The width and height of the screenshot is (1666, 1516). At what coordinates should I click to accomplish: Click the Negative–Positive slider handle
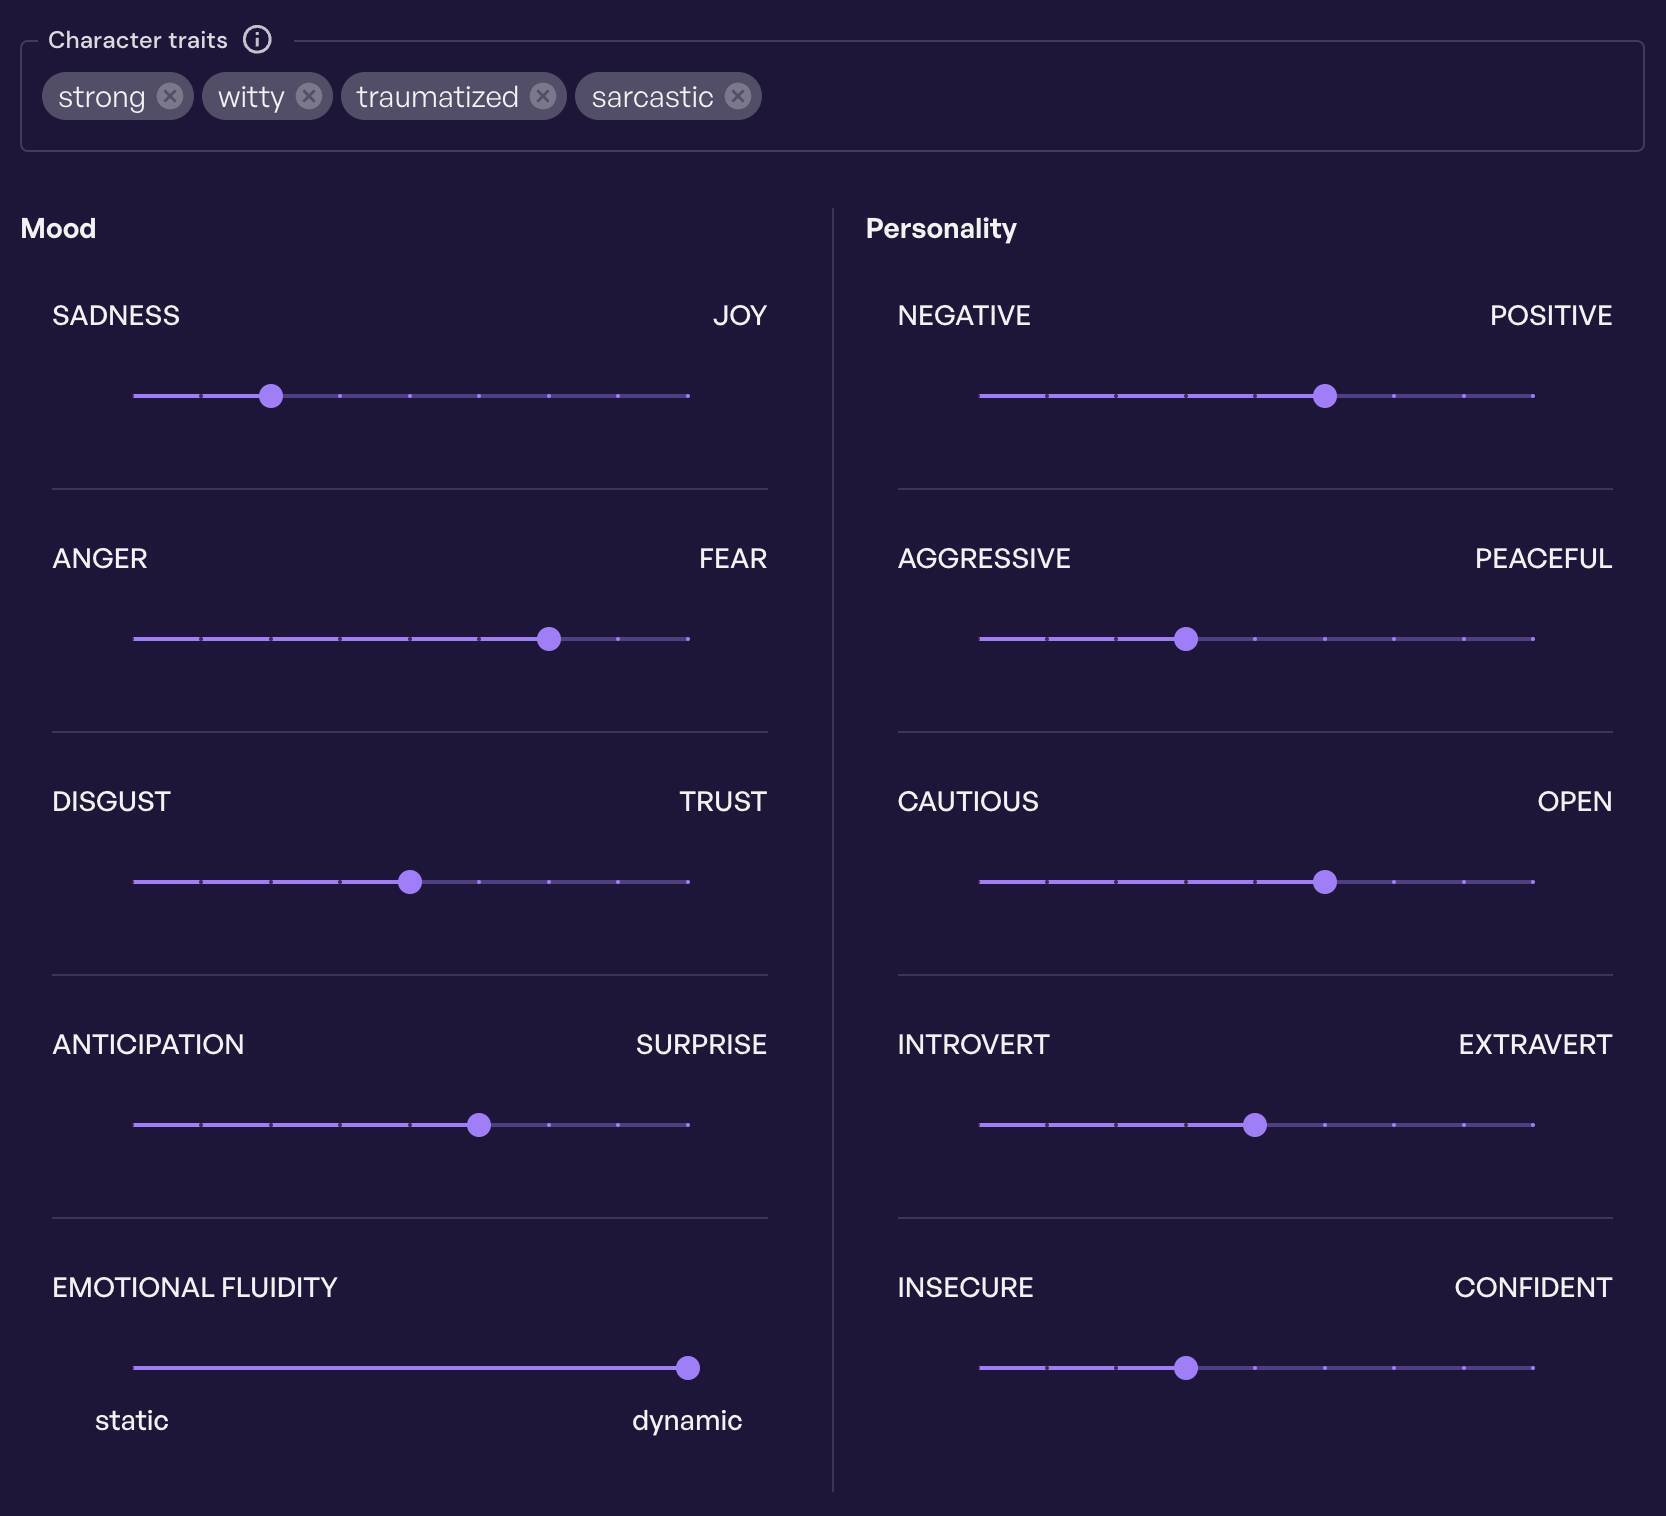pos(1325,396)
